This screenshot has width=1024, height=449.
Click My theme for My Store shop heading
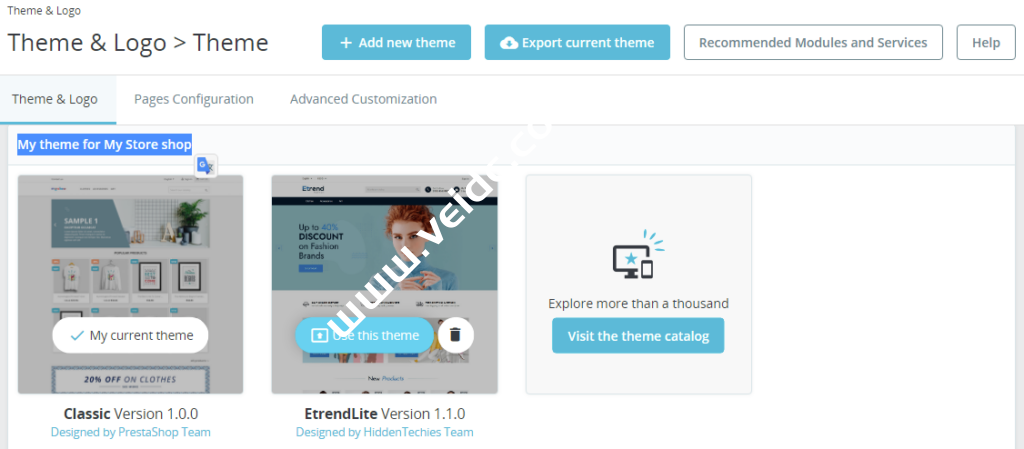(104, 144)
